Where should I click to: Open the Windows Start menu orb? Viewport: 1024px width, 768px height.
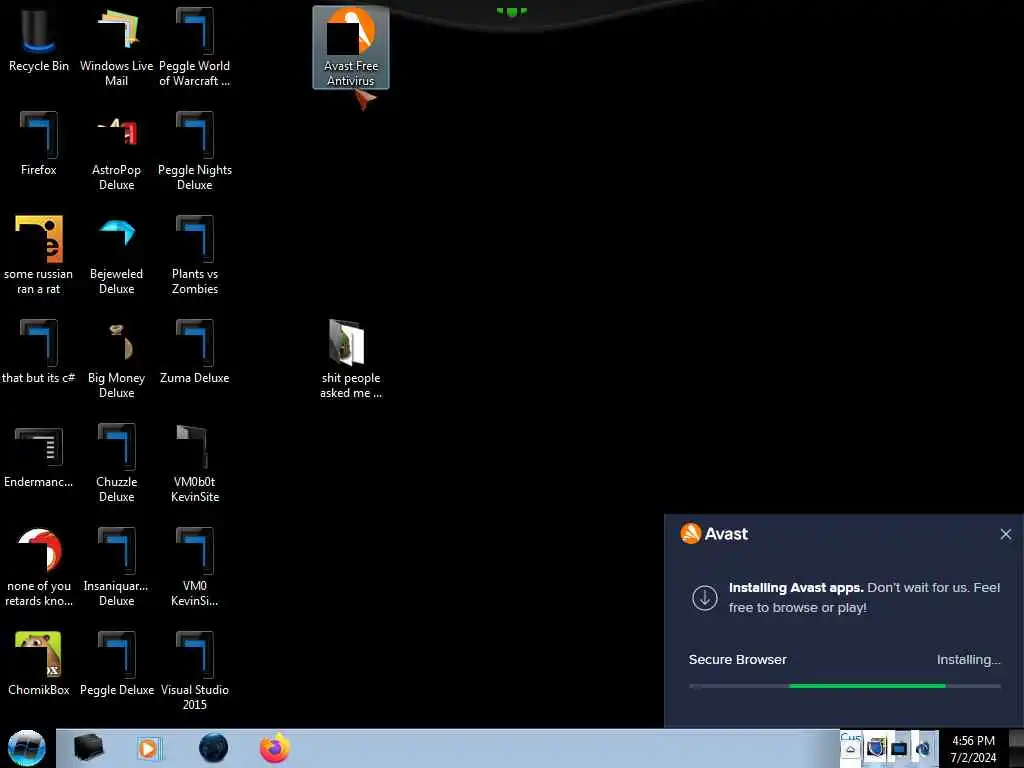[x=26, y=748]
